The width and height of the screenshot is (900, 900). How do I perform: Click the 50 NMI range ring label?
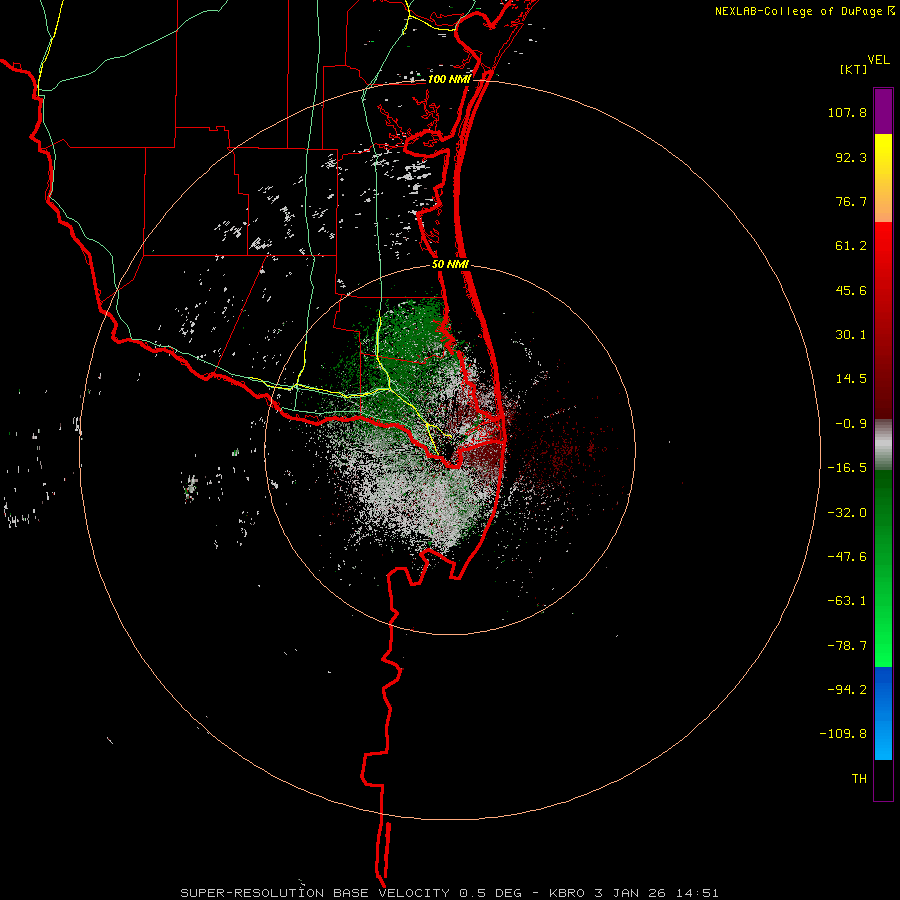[451, 264]
